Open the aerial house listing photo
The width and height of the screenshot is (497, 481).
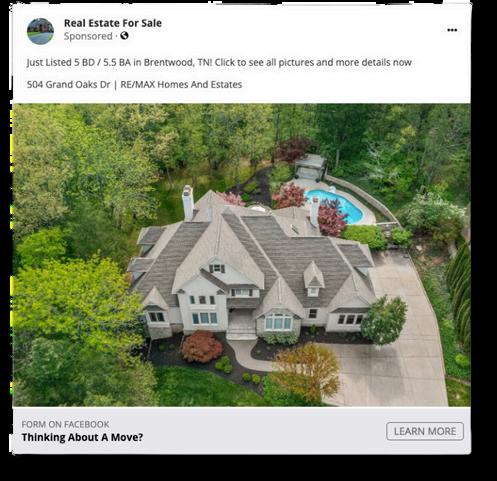tap(242, 255)
